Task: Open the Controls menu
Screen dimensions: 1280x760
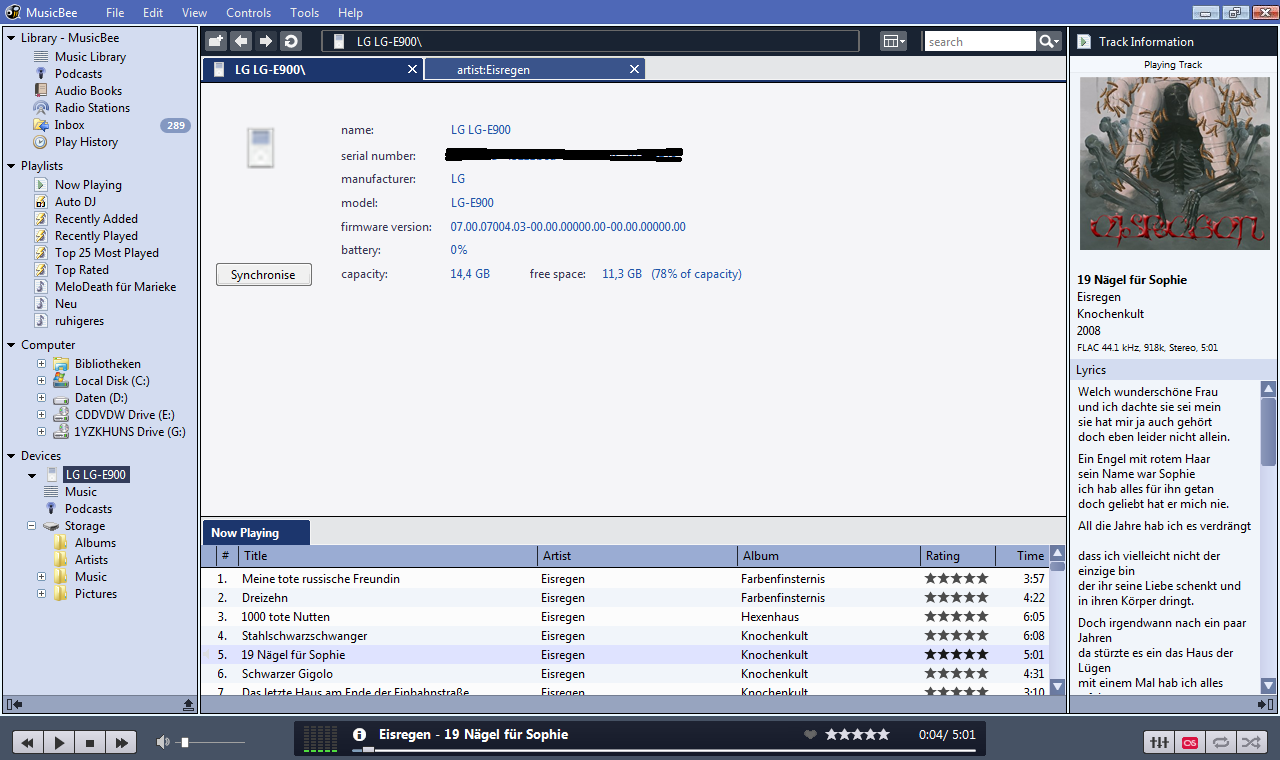Action: tap(249, 13)
